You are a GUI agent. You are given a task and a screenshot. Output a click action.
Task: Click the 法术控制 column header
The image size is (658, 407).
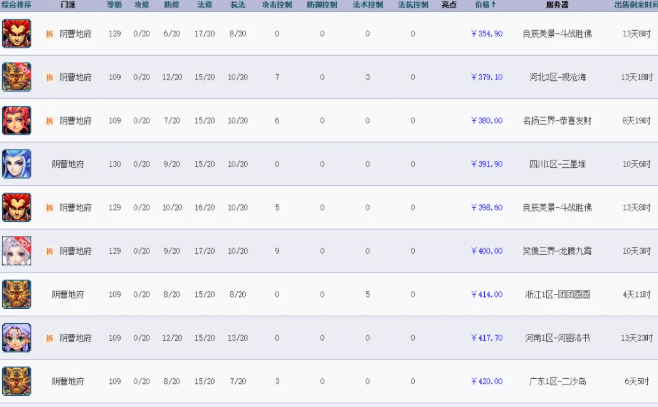[x=367, y=5]
